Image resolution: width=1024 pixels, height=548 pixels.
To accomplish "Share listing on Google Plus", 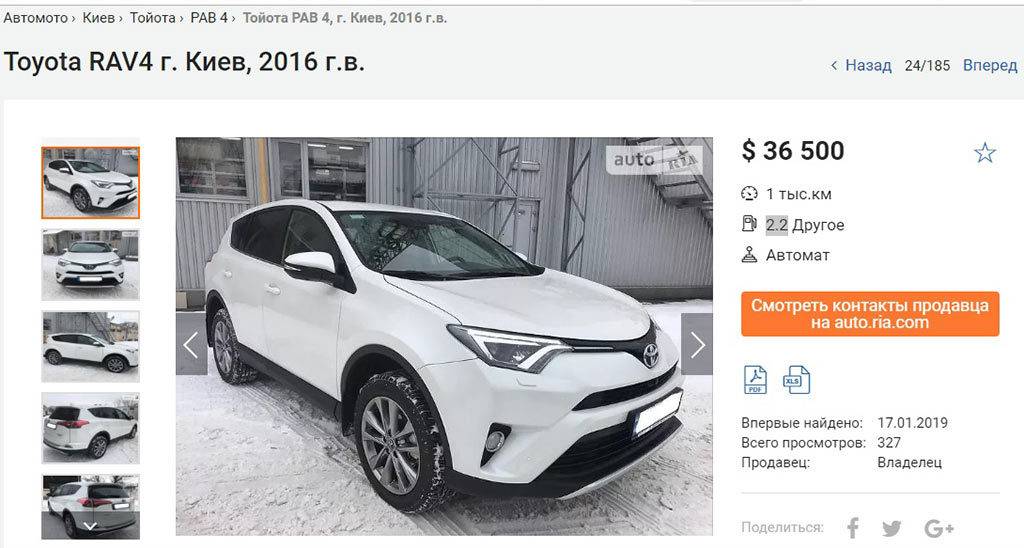I will pos(939,528).
